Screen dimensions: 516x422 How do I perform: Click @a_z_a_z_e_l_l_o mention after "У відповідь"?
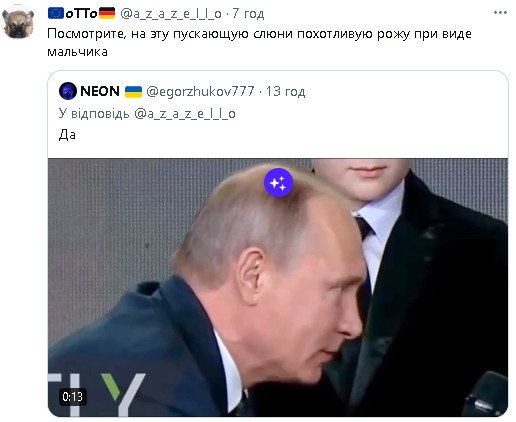click(x=185, y=114)
